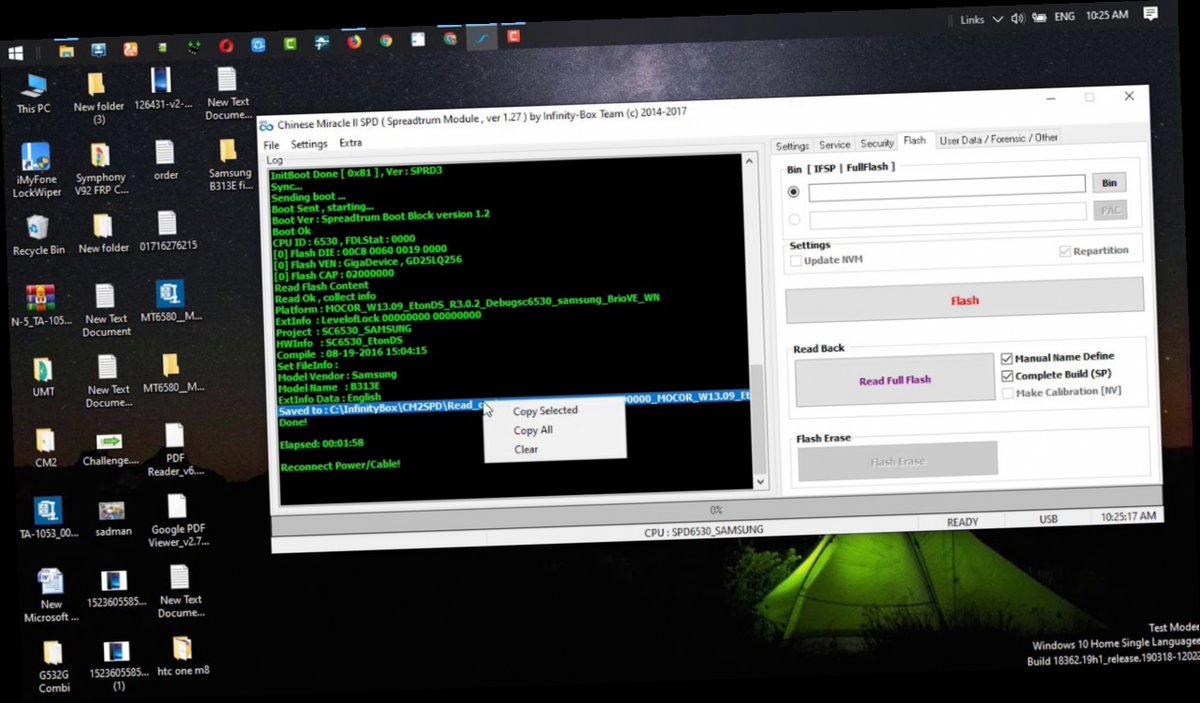Launch iMyFone LockWiper shortcut

pos(37,170)
